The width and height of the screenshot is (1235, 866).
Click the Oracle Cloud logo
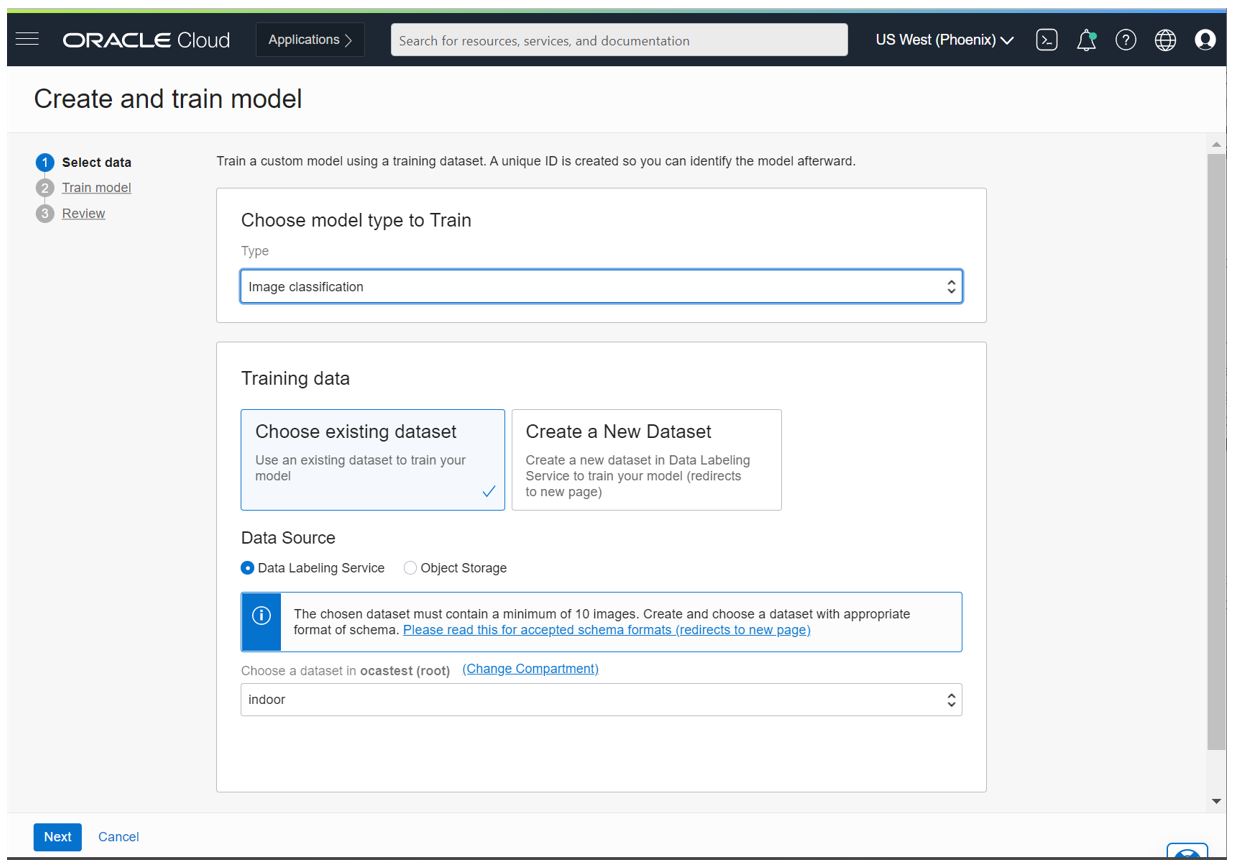(148, 41)
